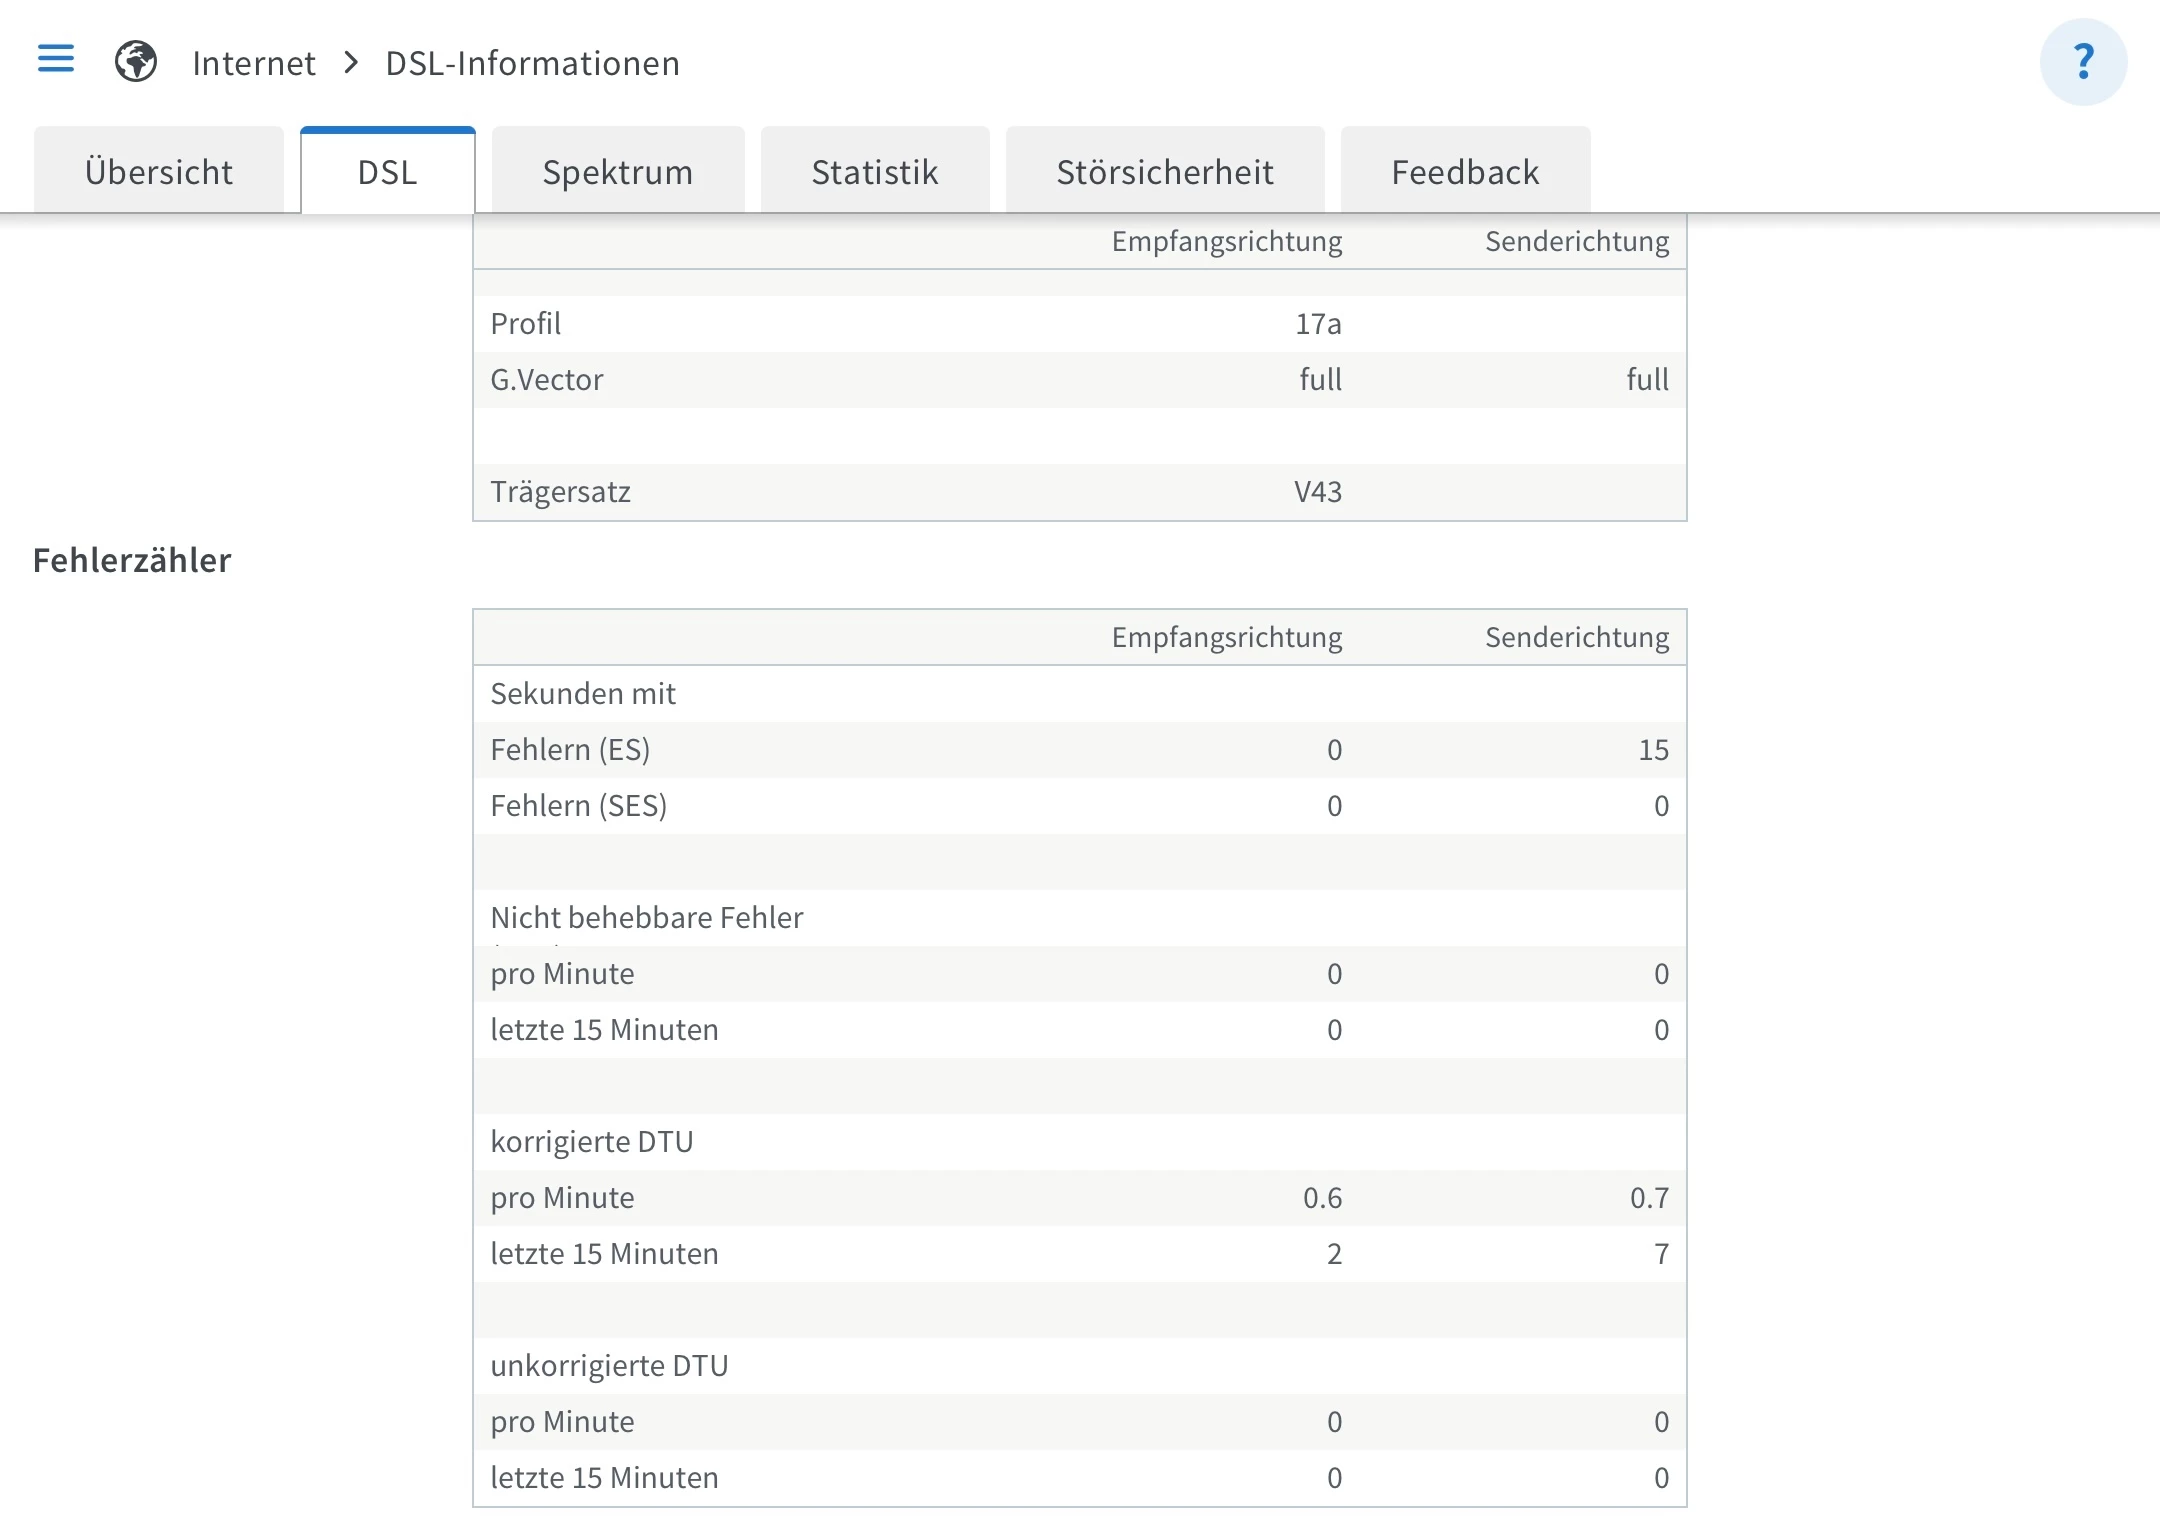Select the Profil value 17a
The width and height of the screenshot is (2160, 1539).
[x=1318, y=323]
